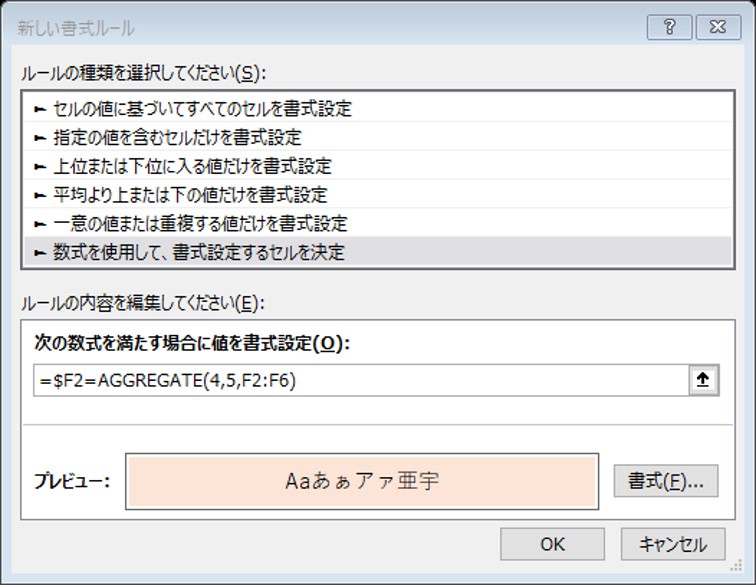Screen dimensions: 756x585
Task: Click the collapse dialog arrow beside formula field
Action: click(703, 381)
